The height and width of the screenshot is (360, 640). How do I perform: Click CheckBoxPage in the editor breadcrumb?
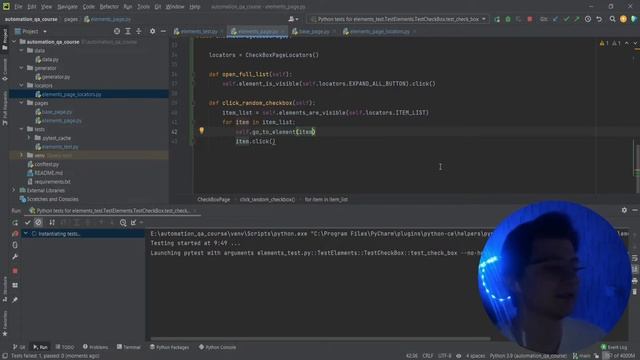coord(214,200)
